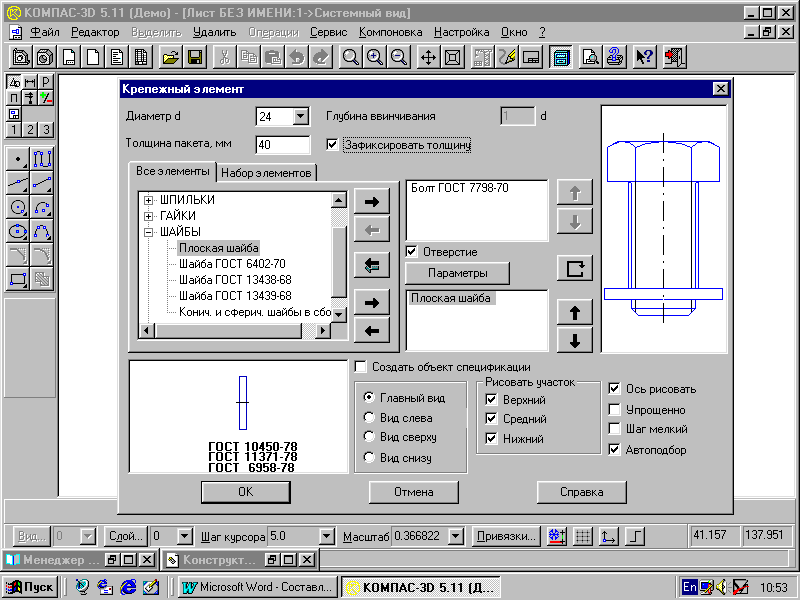Collapse the ШАЙБЫ tree node

[148, 232]
